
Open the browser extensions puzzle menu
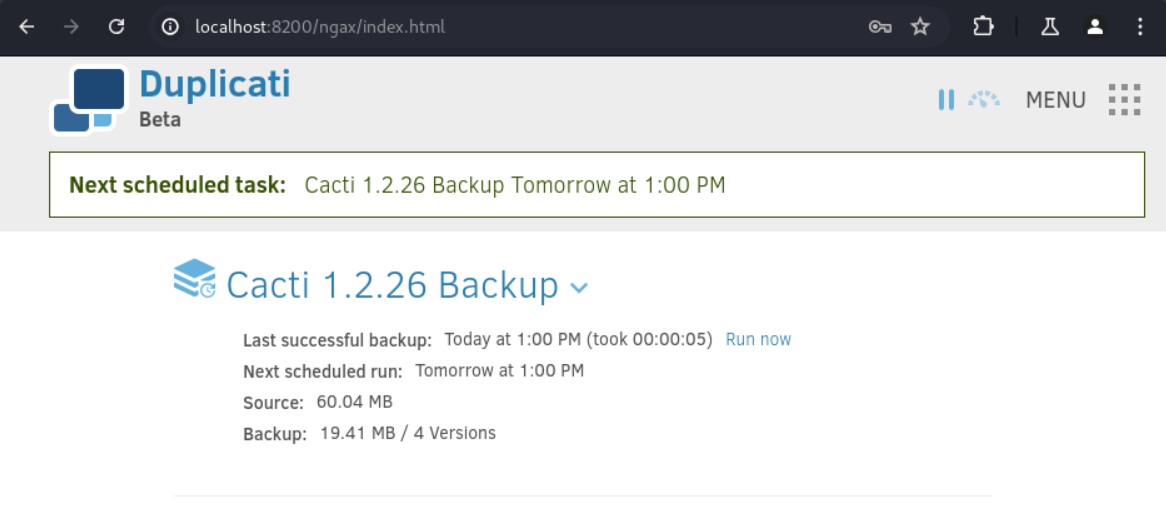pos(983,27)
